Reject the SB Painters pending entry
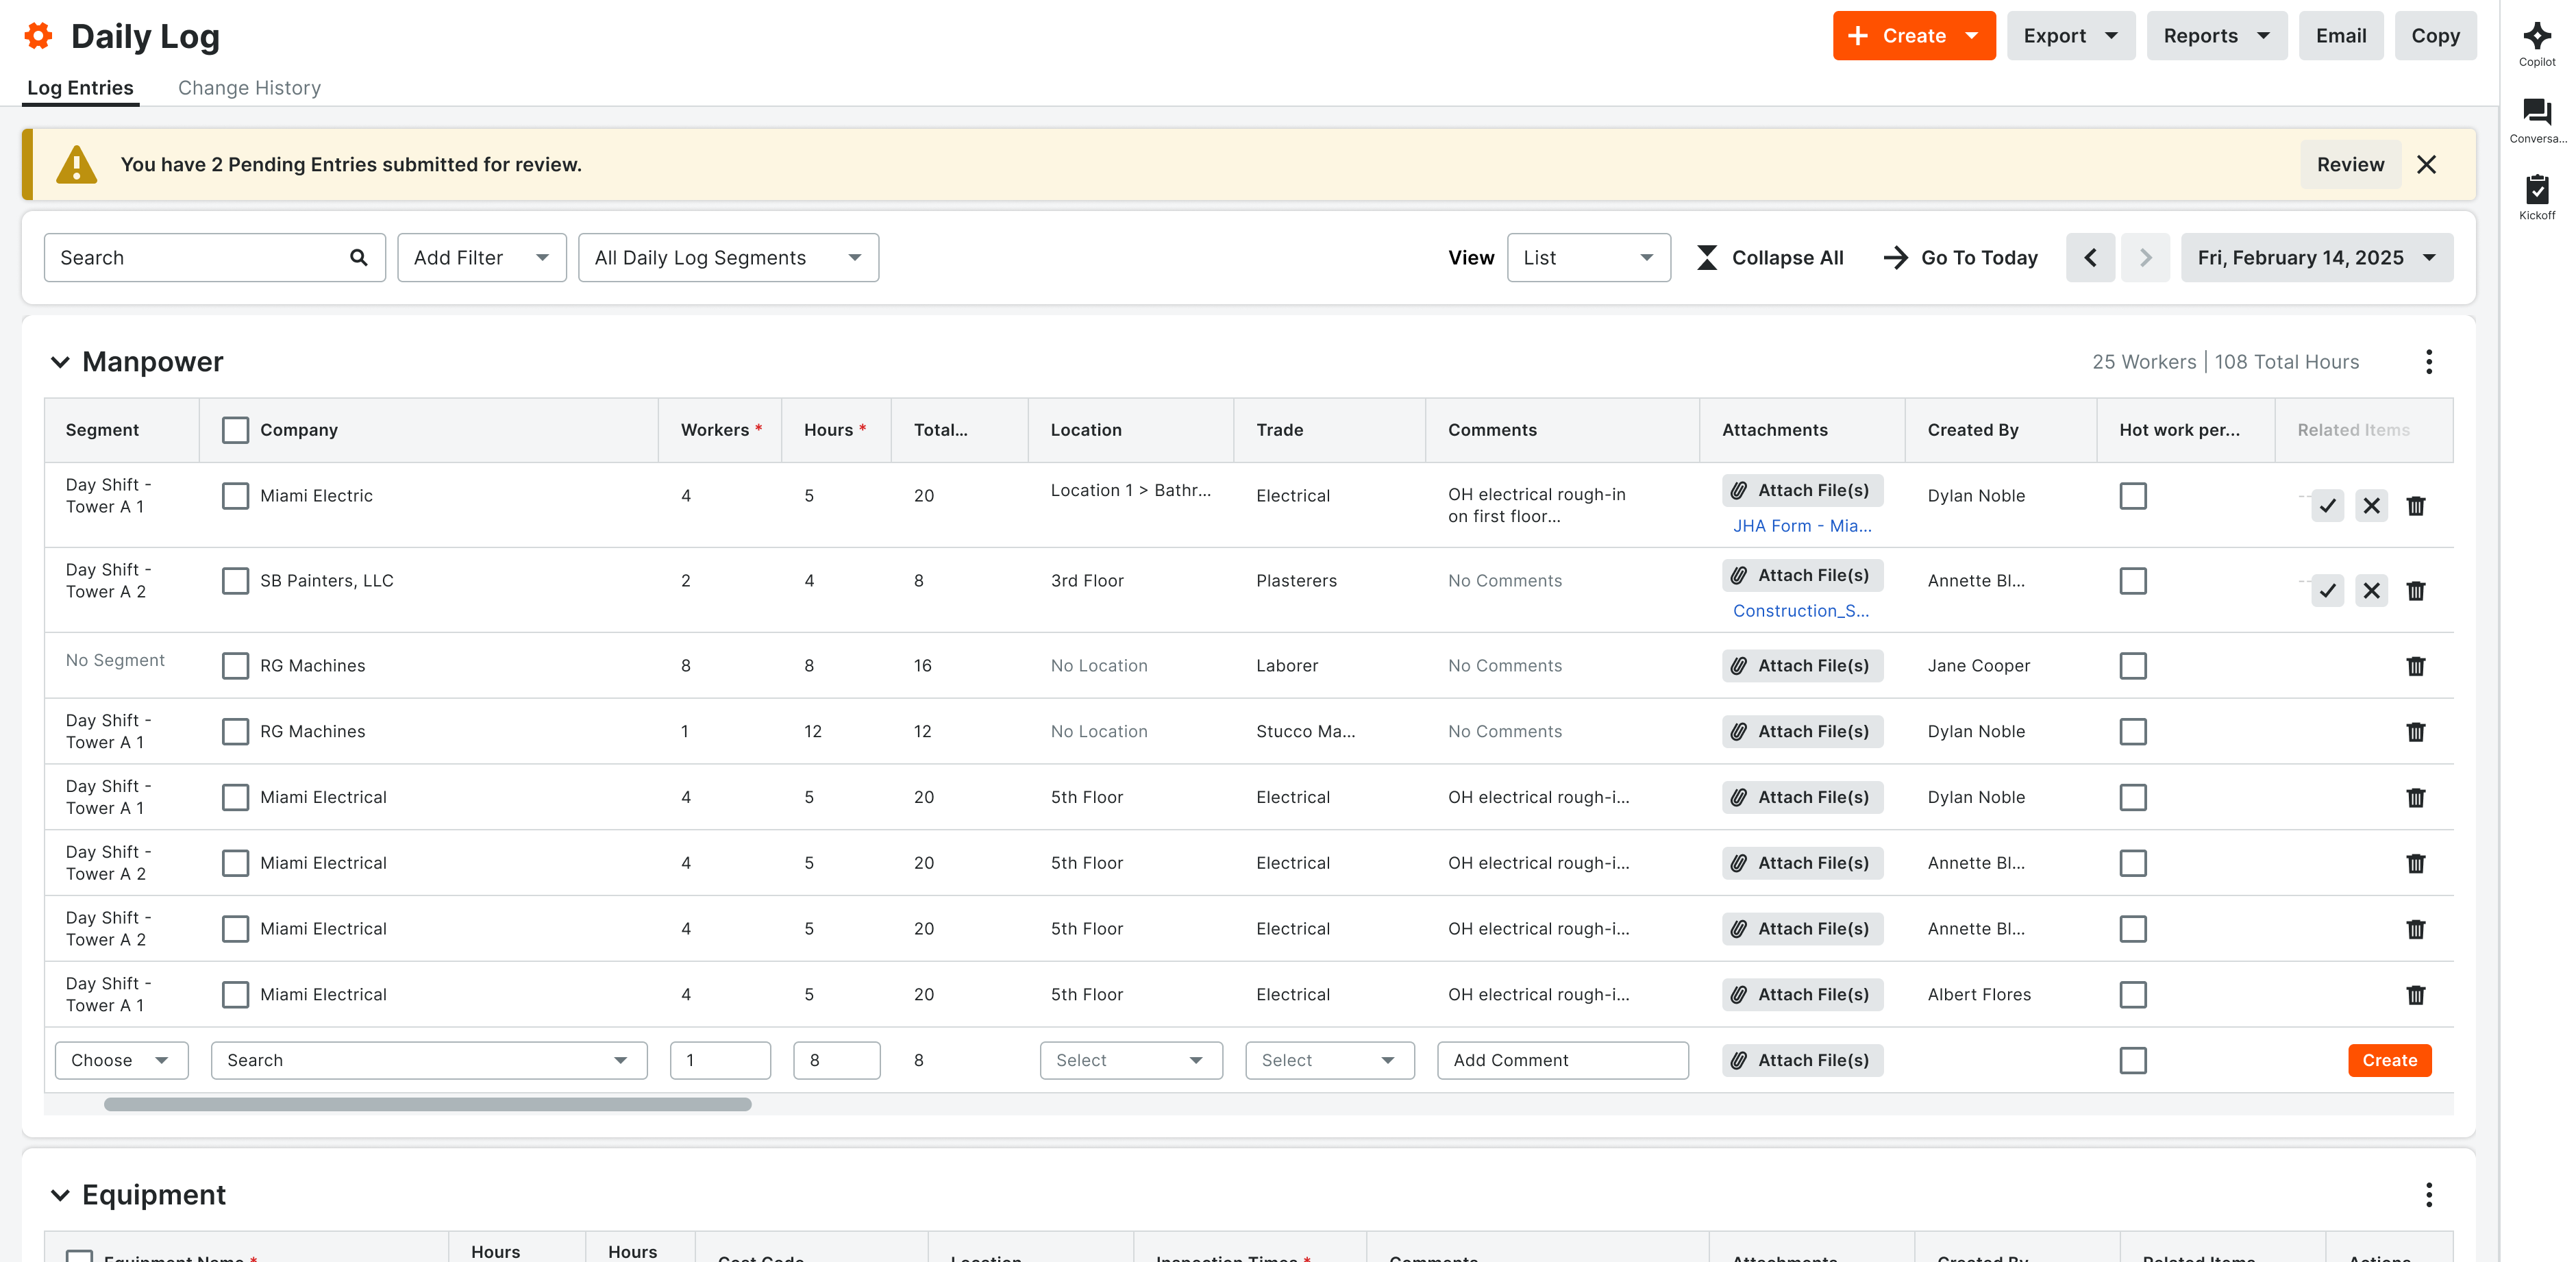 (x=2371, y=591)
